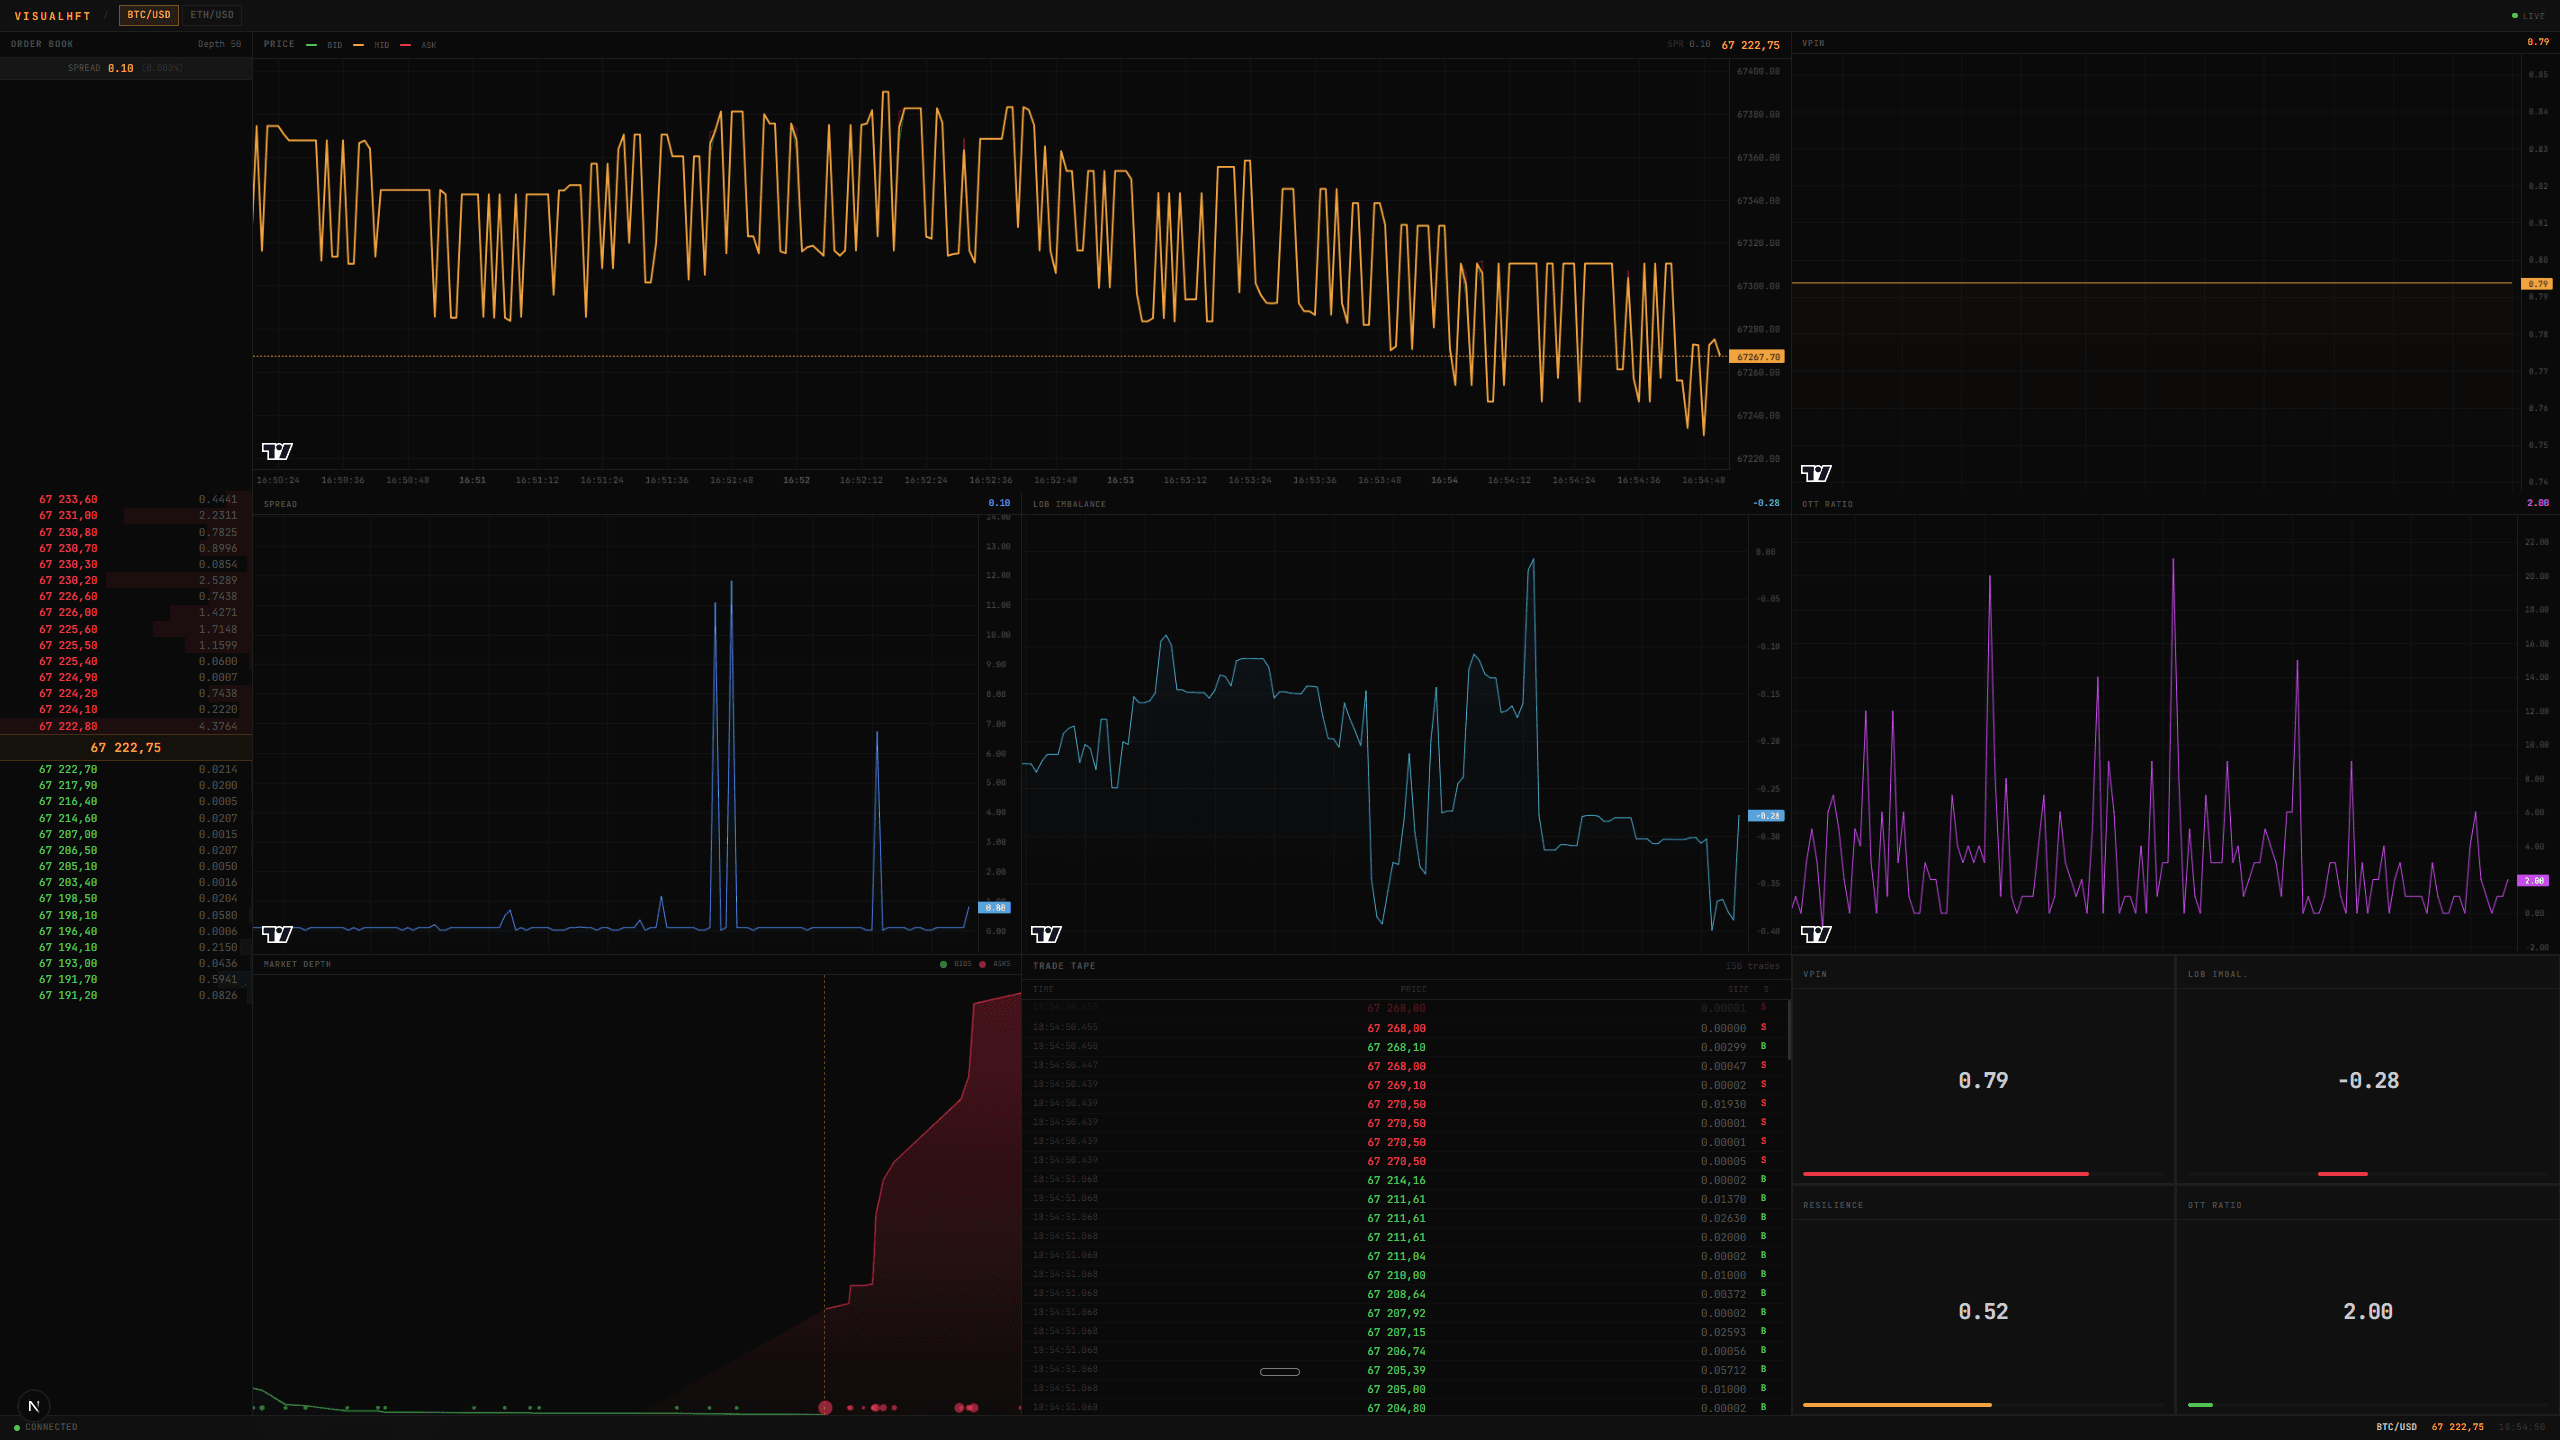This screenshot has height=1440, width=2560.
Task: Click the Trade Tape scrollbar
Action: (x=1789, y=1030)
